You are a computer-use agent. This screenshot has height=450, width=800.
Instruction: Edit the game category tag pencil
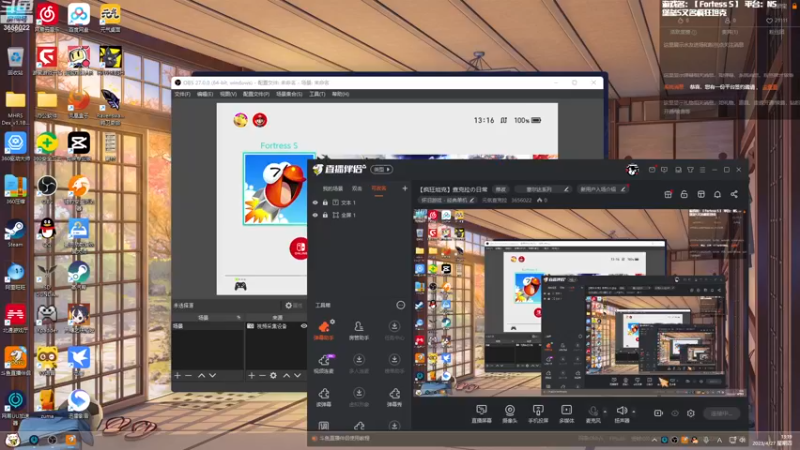[x=472, y=201]
